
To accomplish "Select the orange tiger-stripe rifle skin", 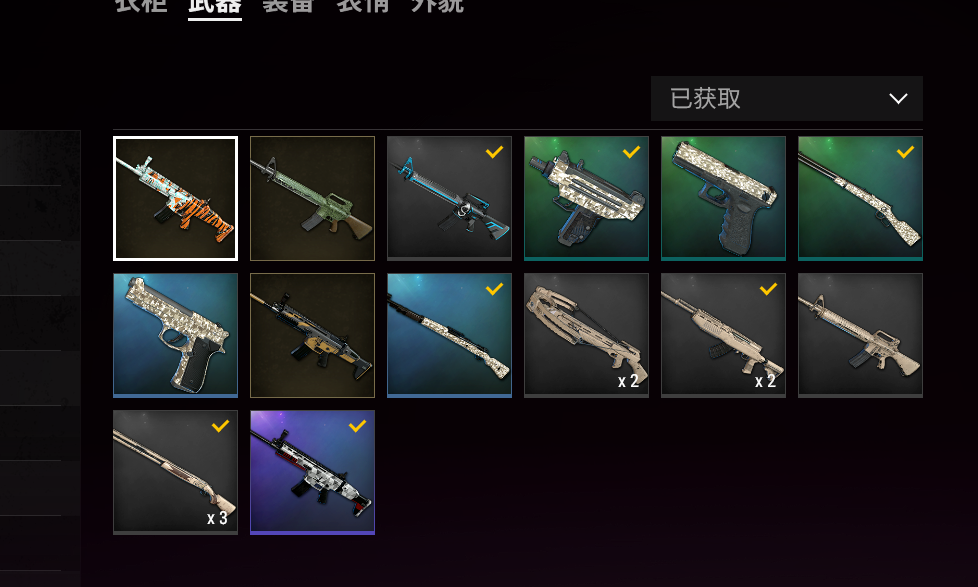I will click(175, 198).
